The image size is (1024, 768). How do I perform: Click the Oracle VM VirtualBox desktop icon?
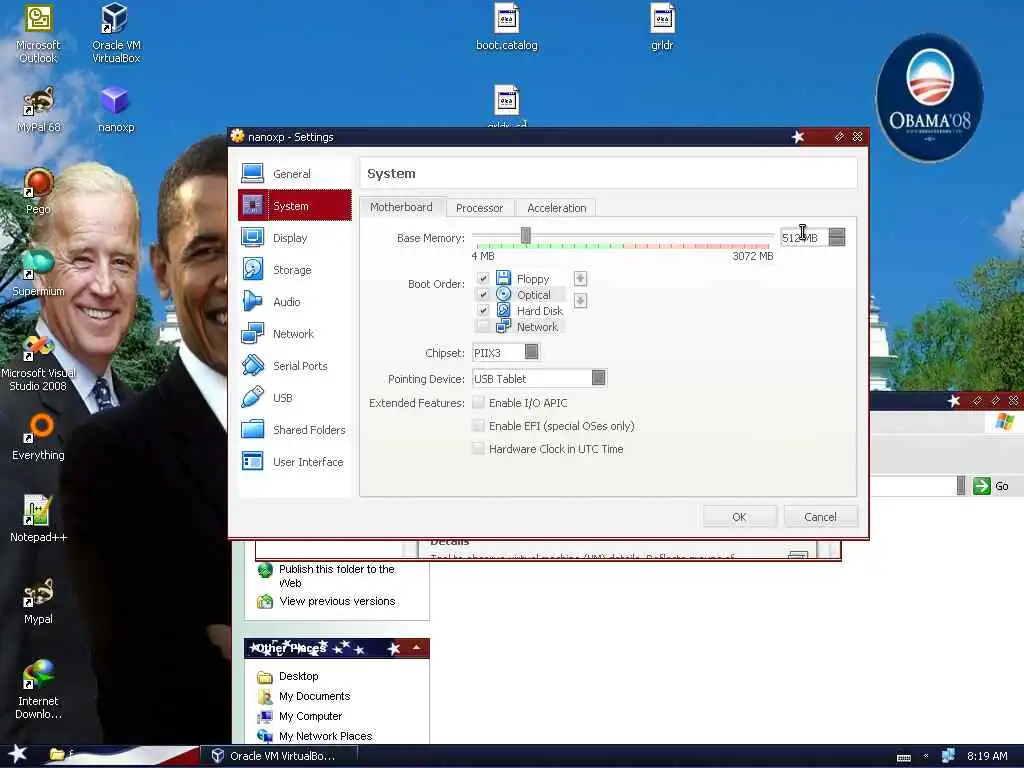pyautogui.click(x=116, y=33)
